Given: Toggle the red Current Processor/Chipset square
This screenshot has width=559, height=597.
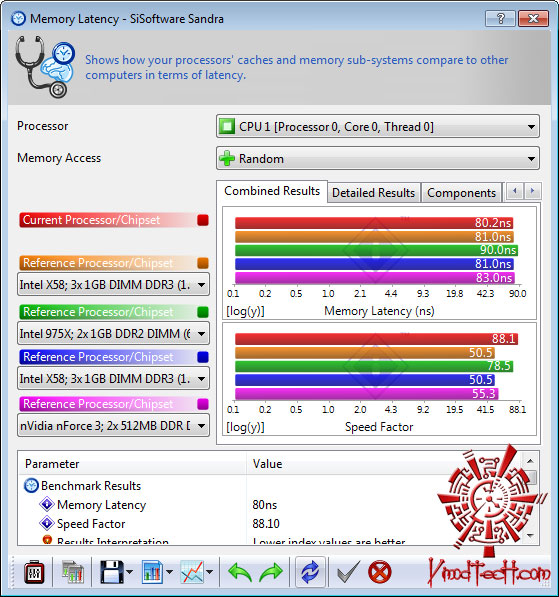Looking at the screenshot, I should [x=203, y=220].
